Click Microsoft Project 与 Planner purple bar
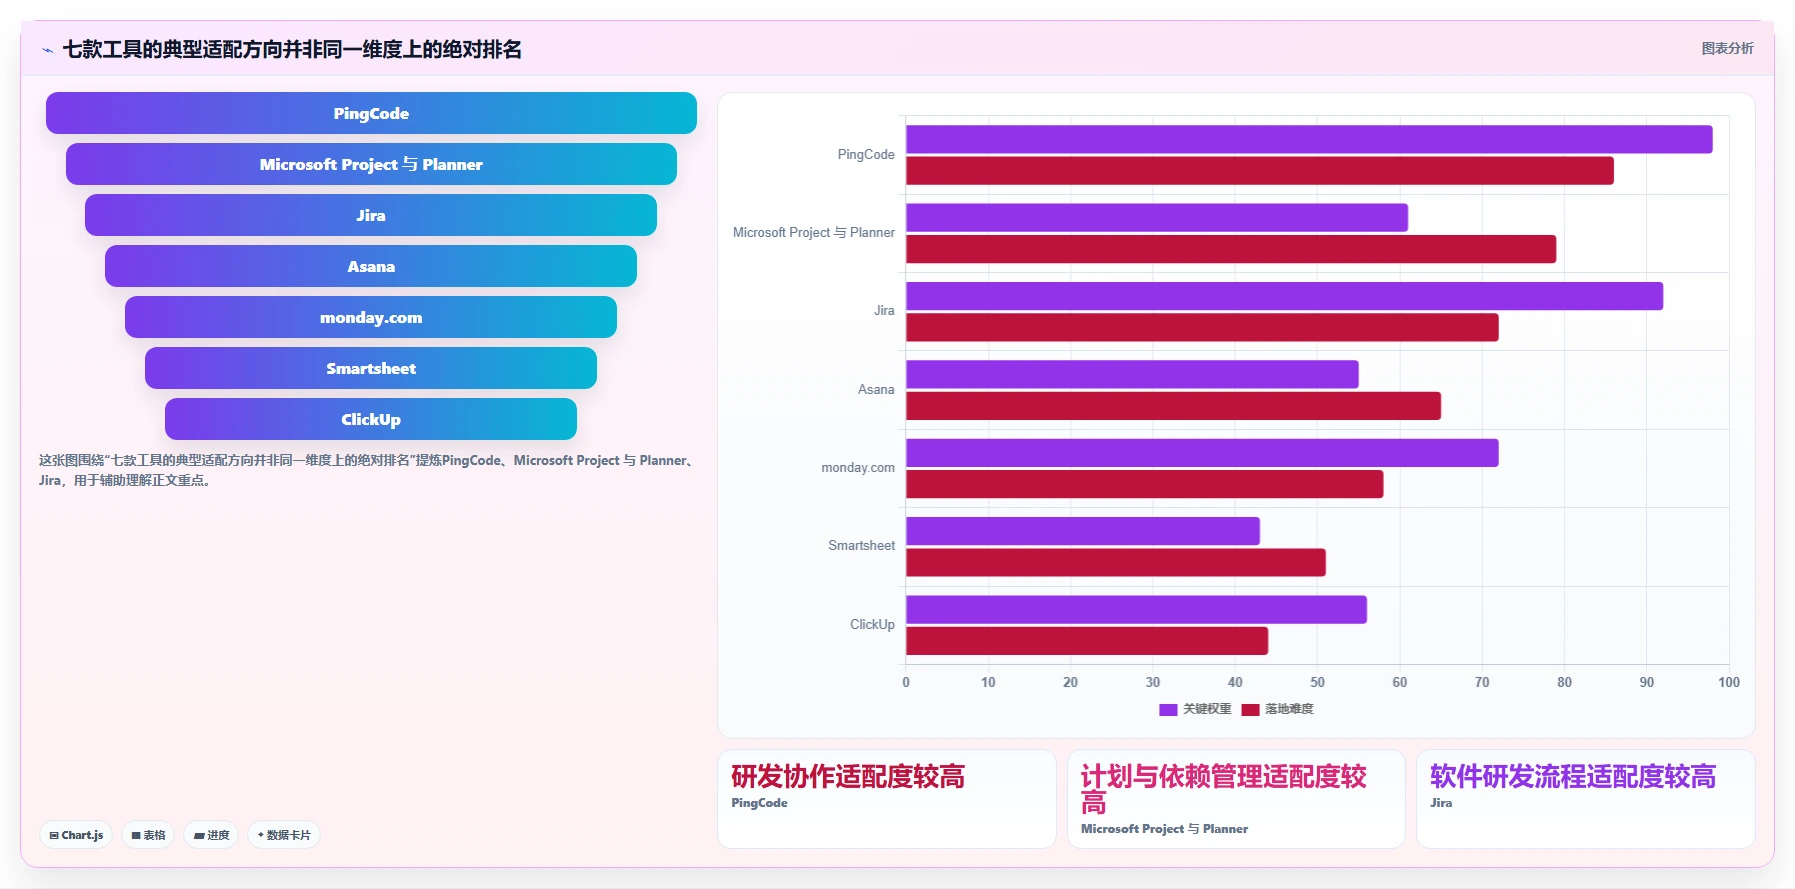1795x889 pixels. [x=1157, y=218]
